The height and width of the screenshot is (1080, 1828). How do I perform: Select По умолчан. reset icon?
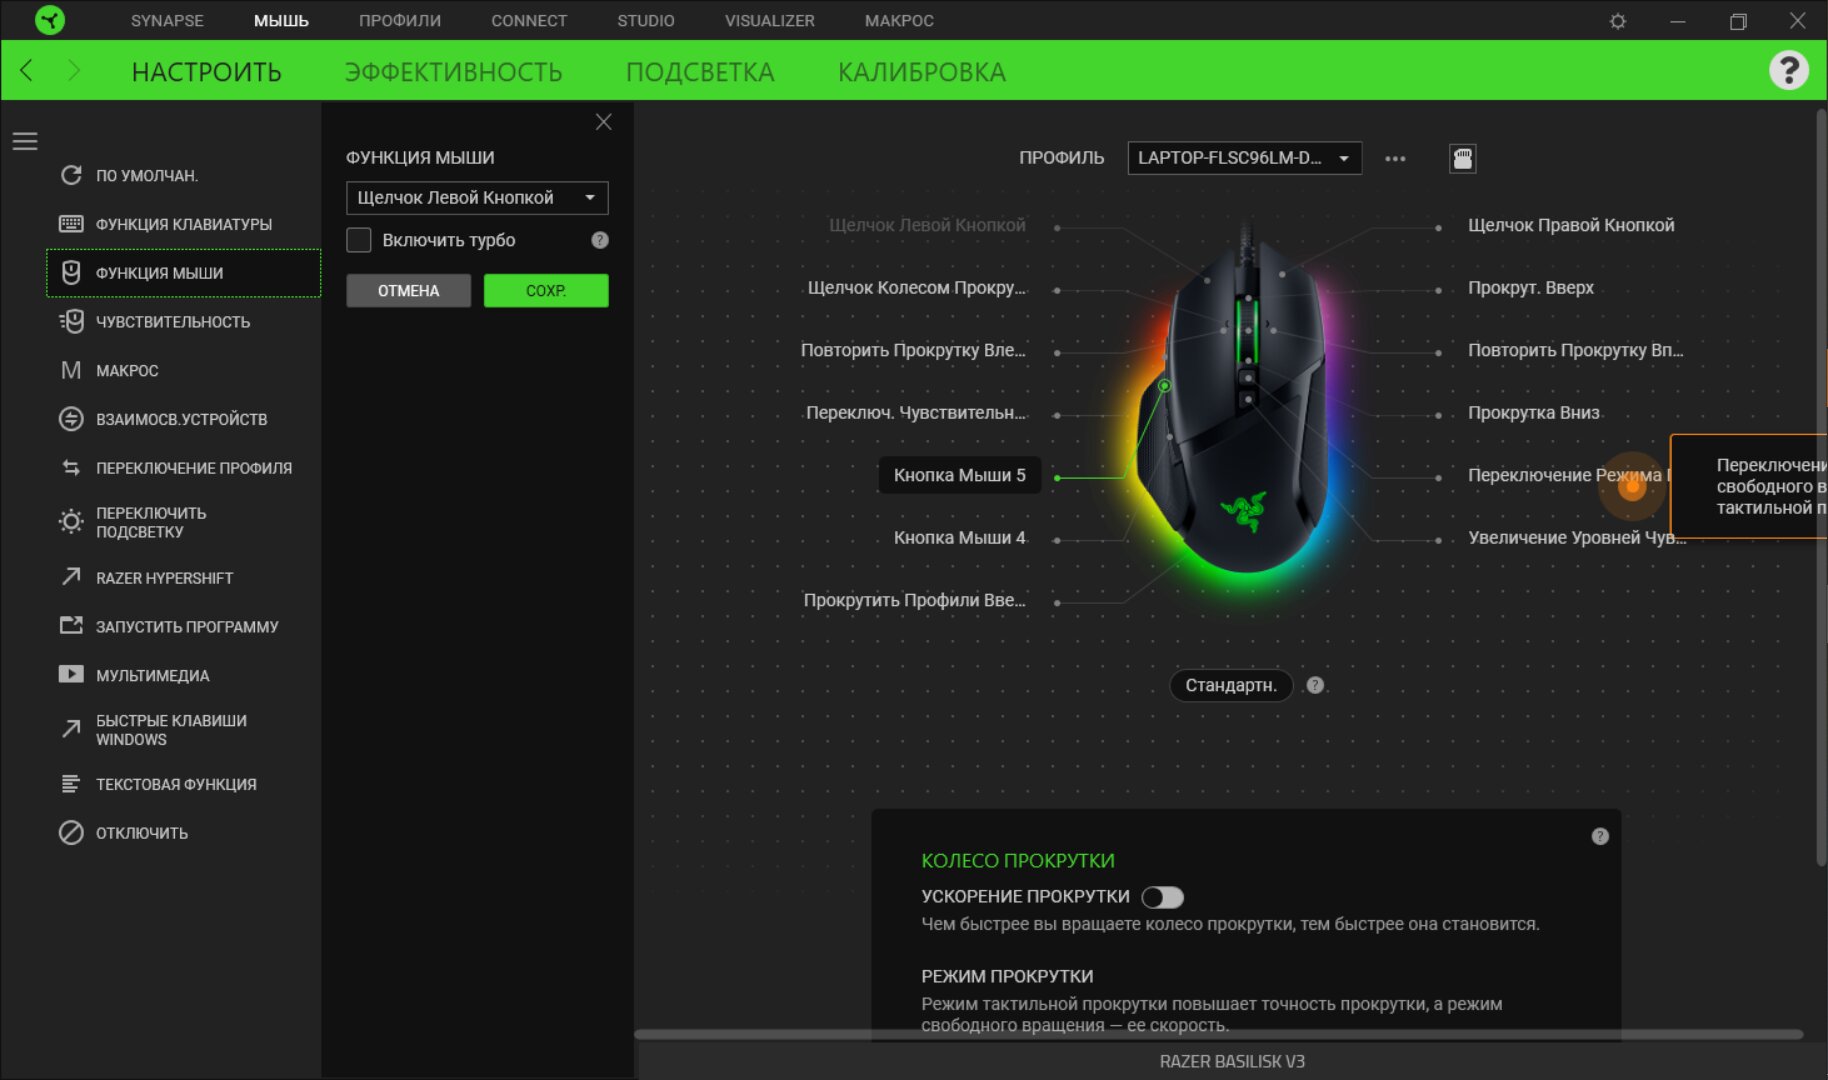pyautogui.click(x=71, y=175)
